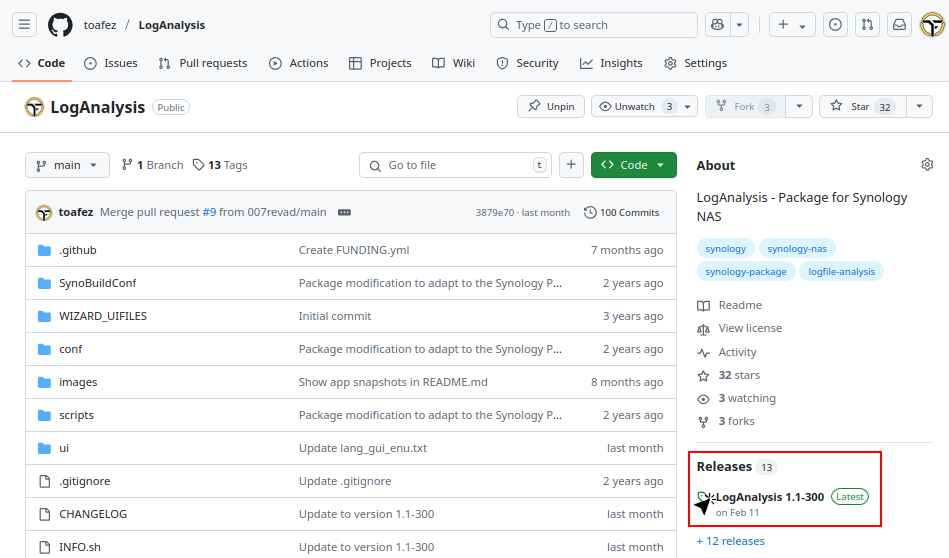
Task: Expand the main branch selector
Action: [x=67, y=165]
